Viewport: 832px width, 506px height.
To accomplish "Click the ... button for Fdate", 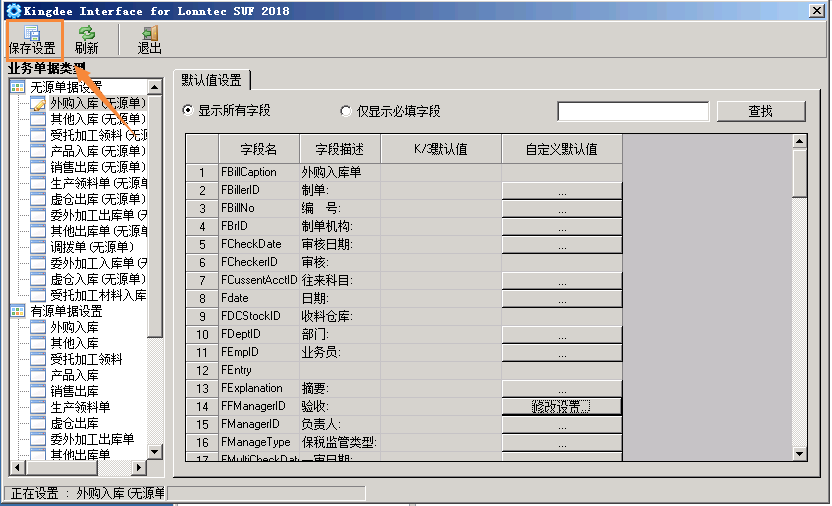I will [x=562, y=299].
